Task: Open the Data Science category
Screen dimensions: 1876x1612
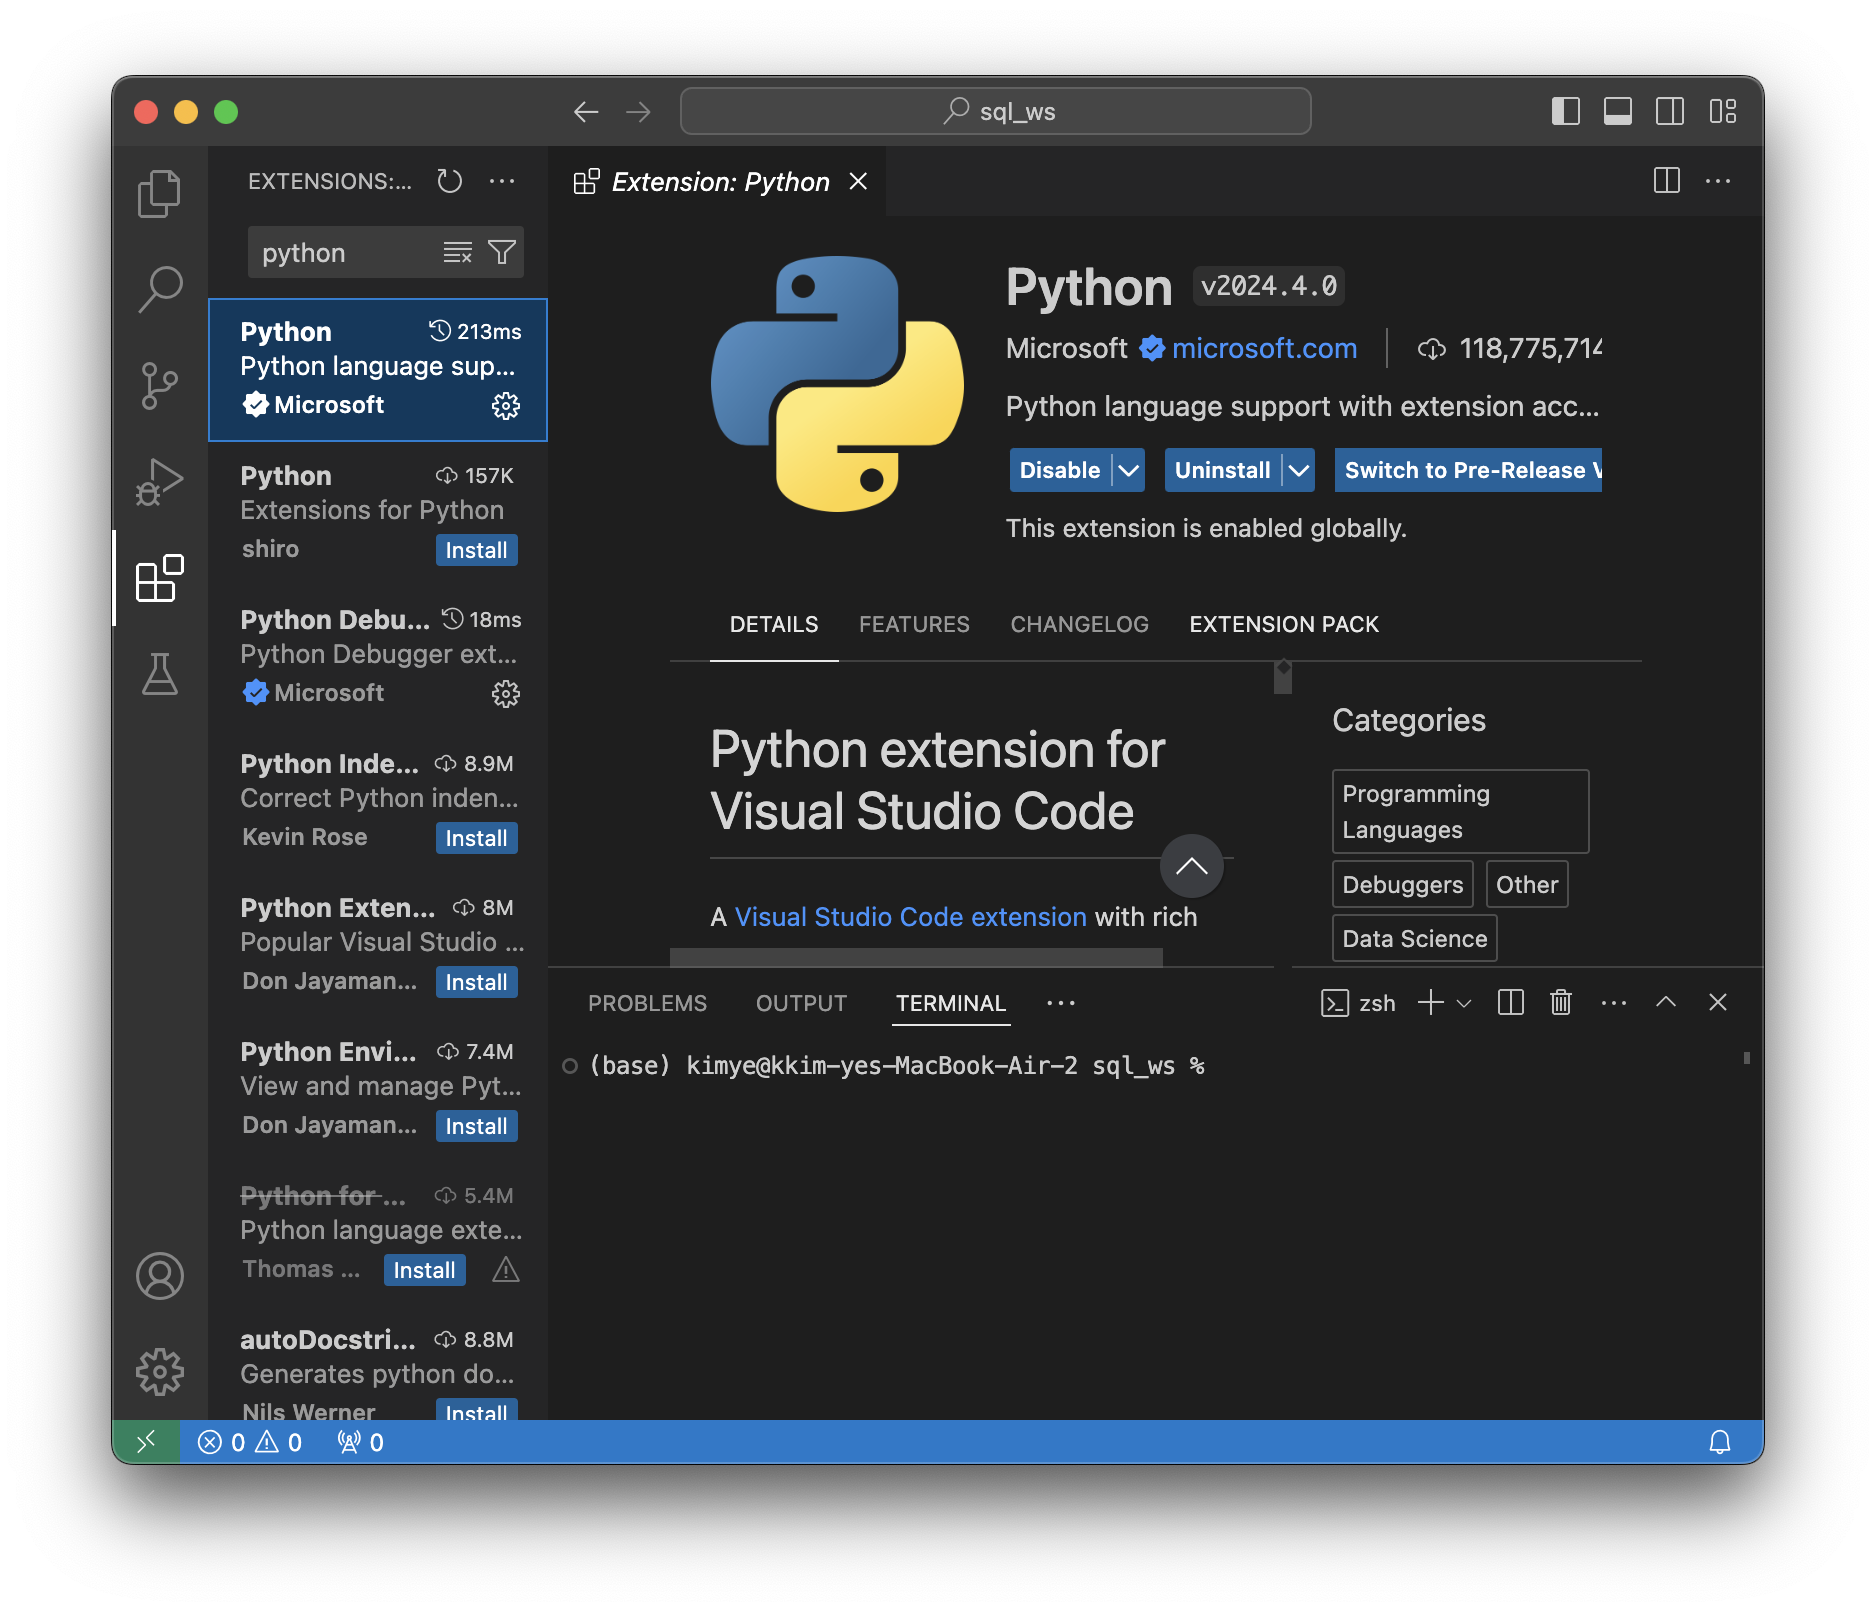Action: point(1414,938)
